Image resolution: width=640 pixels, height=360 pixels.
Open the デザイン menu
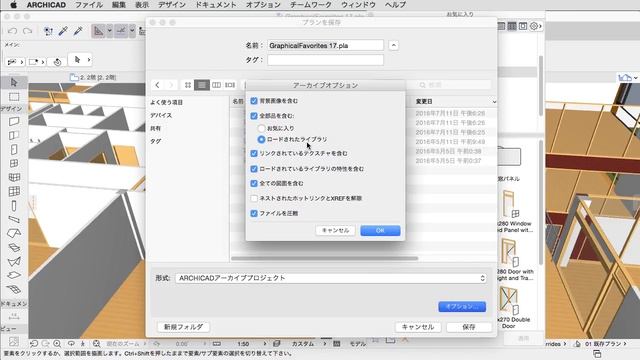pyautogui.click(x=172, y=5)
